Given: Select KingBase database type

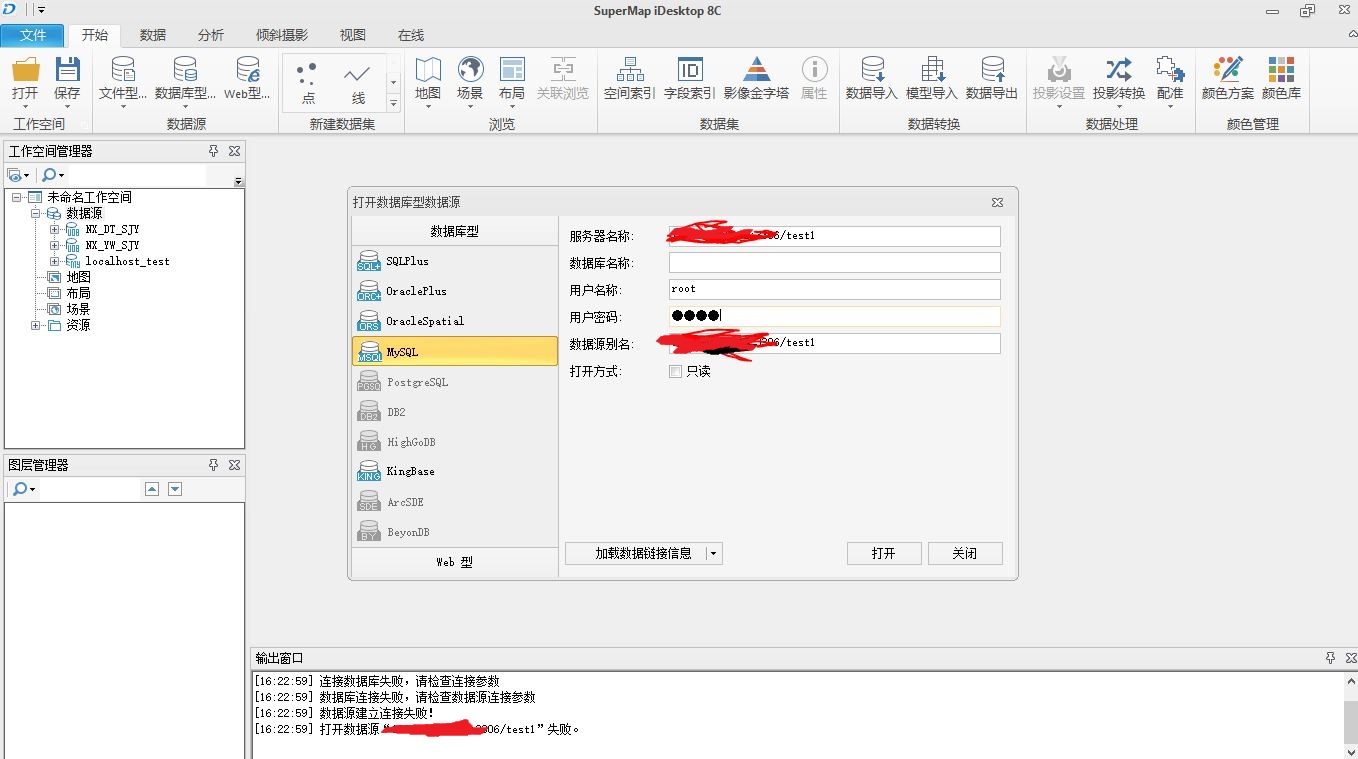Looking at the screenshot, I should (x=455, y=471).
